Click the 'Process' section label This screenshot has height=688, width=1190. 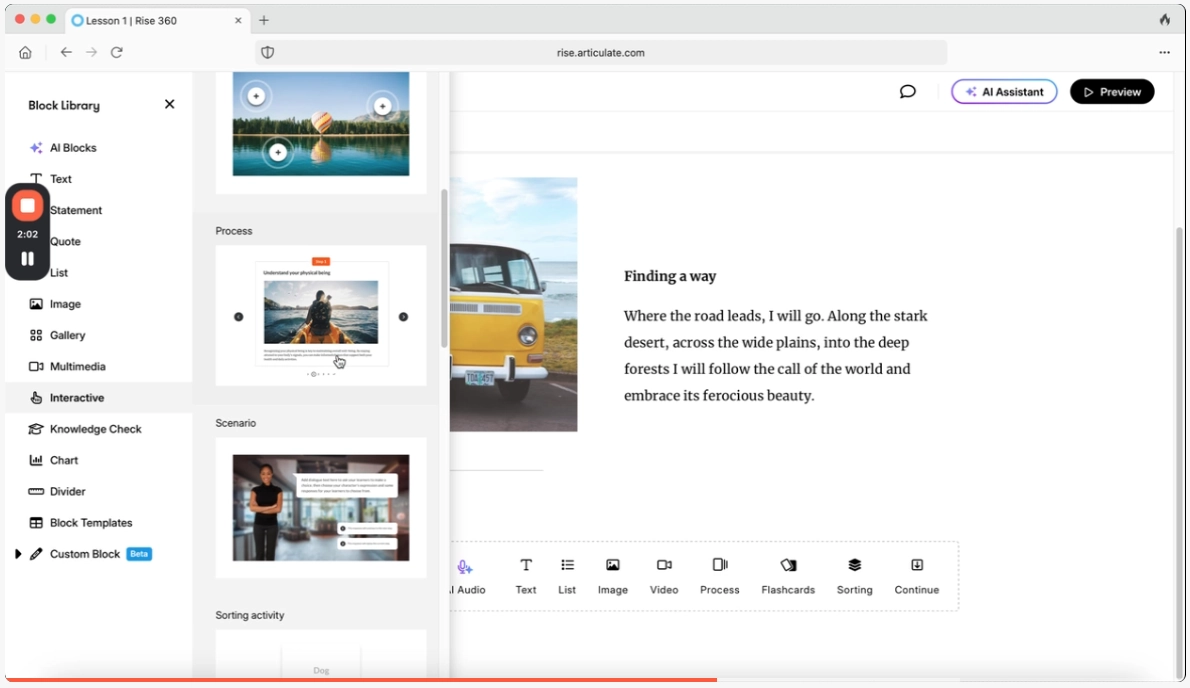coord(234,231)
